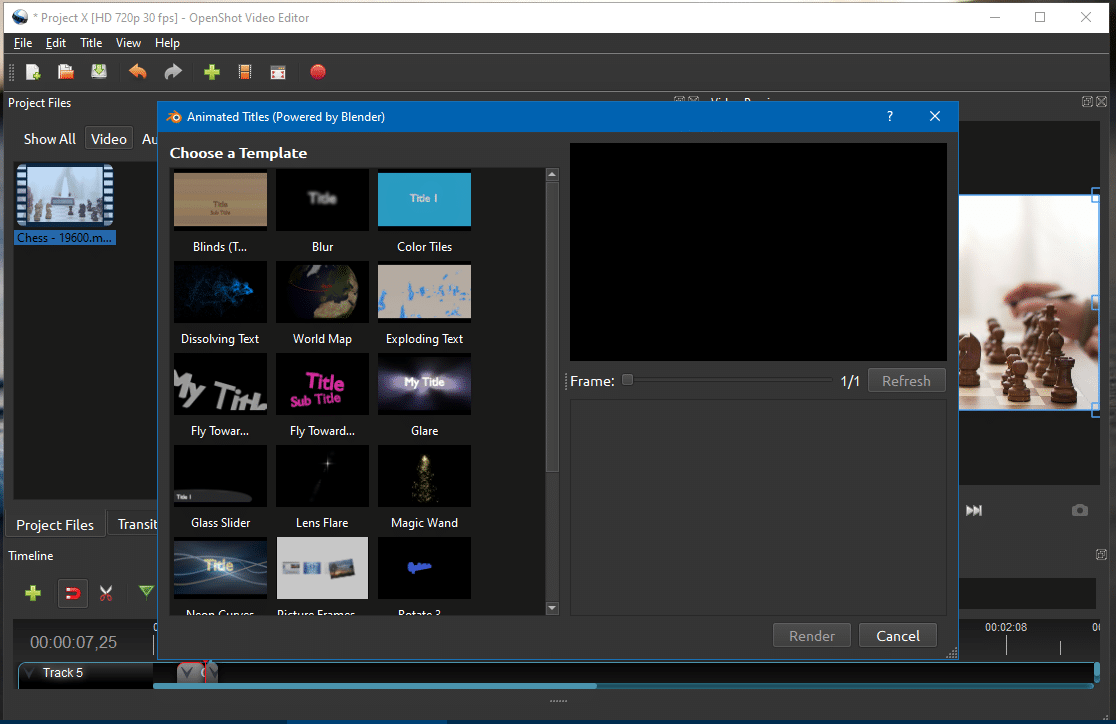This screenshot has height=724, width=1116.
Task: Select the razor scissors tool in timeline
Action: point(106,594)
